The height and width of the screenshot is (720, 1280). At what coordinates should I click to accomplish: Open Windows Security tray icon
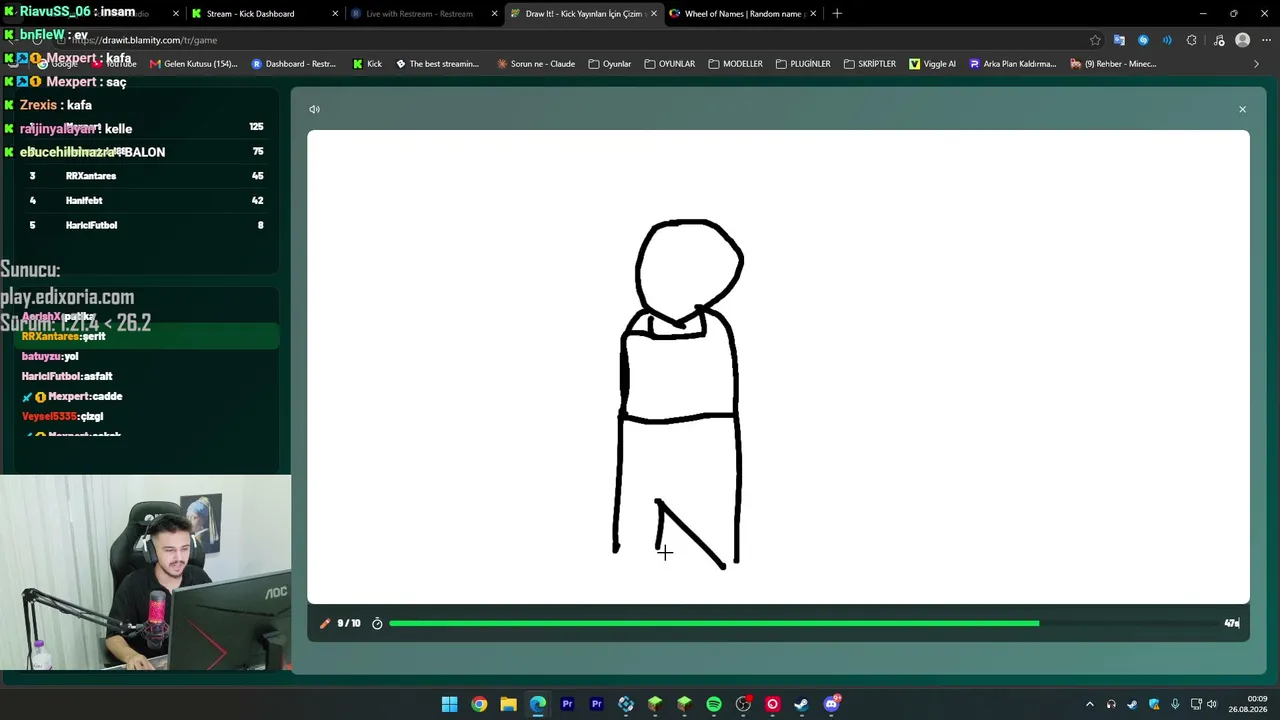tap(1154, 704)
